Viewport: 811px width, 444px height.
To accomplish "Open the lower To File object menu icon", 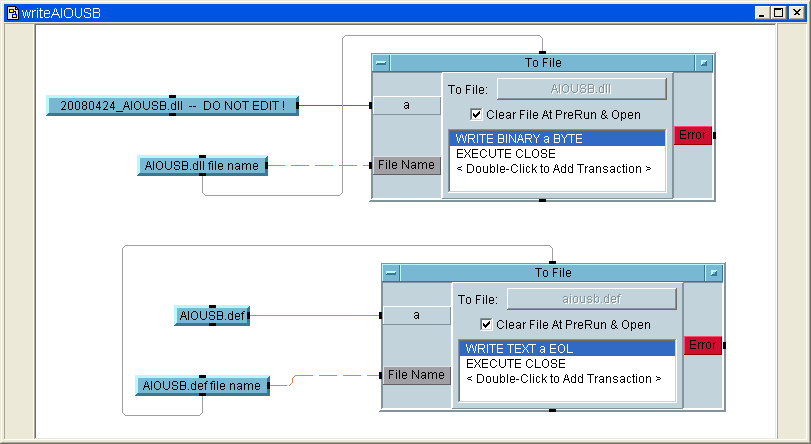I will tap(714, 272).
